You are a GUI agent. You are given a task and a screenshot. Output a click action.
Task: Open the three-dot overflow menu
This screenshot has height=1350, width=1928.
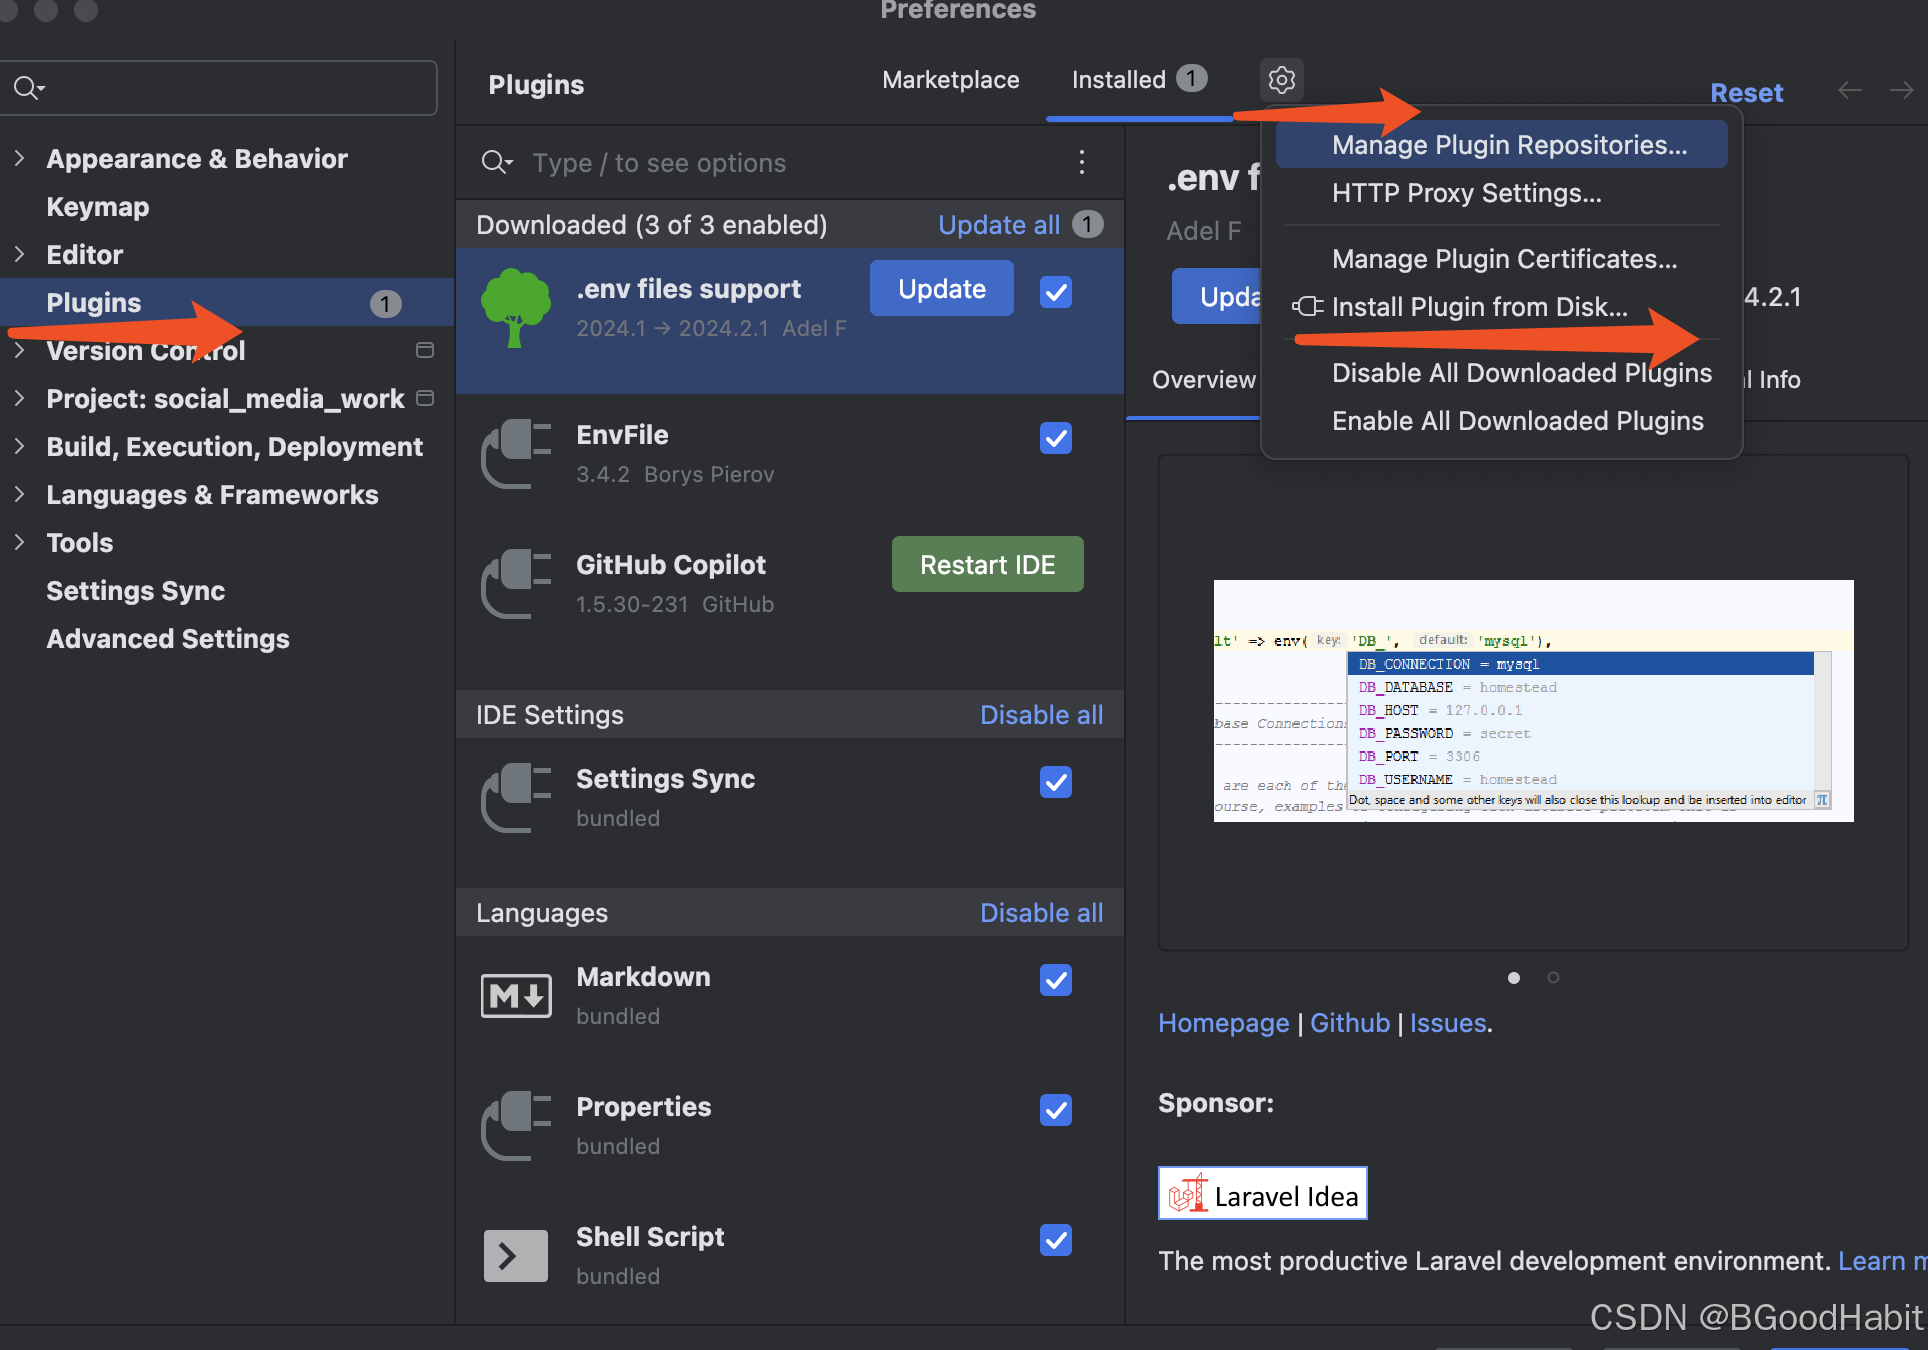coord(1081,162)
